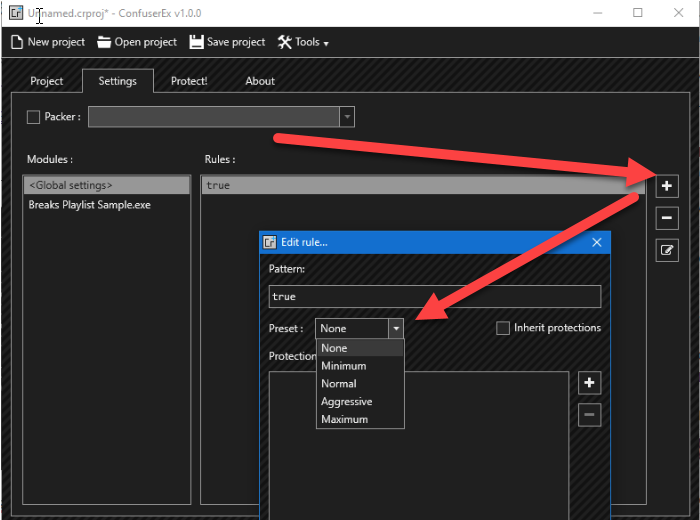Click the Edit rule dialog title icon
The image size is (700, 520).
click(270, 242)
